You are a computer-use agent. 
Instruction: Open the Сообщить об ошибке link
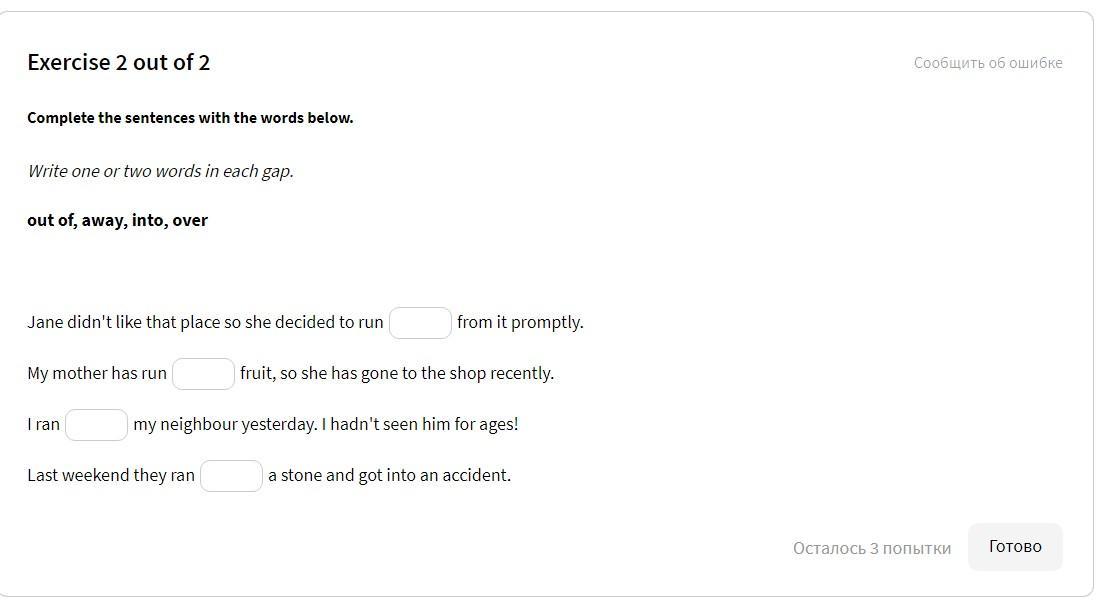(x=987, y=63)
